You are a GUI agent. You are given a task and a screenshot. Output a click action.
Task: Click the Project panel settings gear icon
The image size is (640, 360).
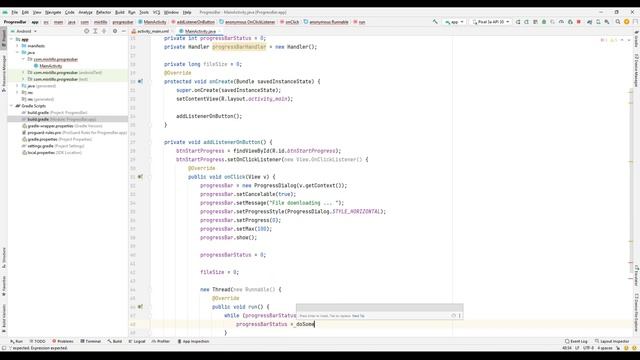click(x=115, y=31)
